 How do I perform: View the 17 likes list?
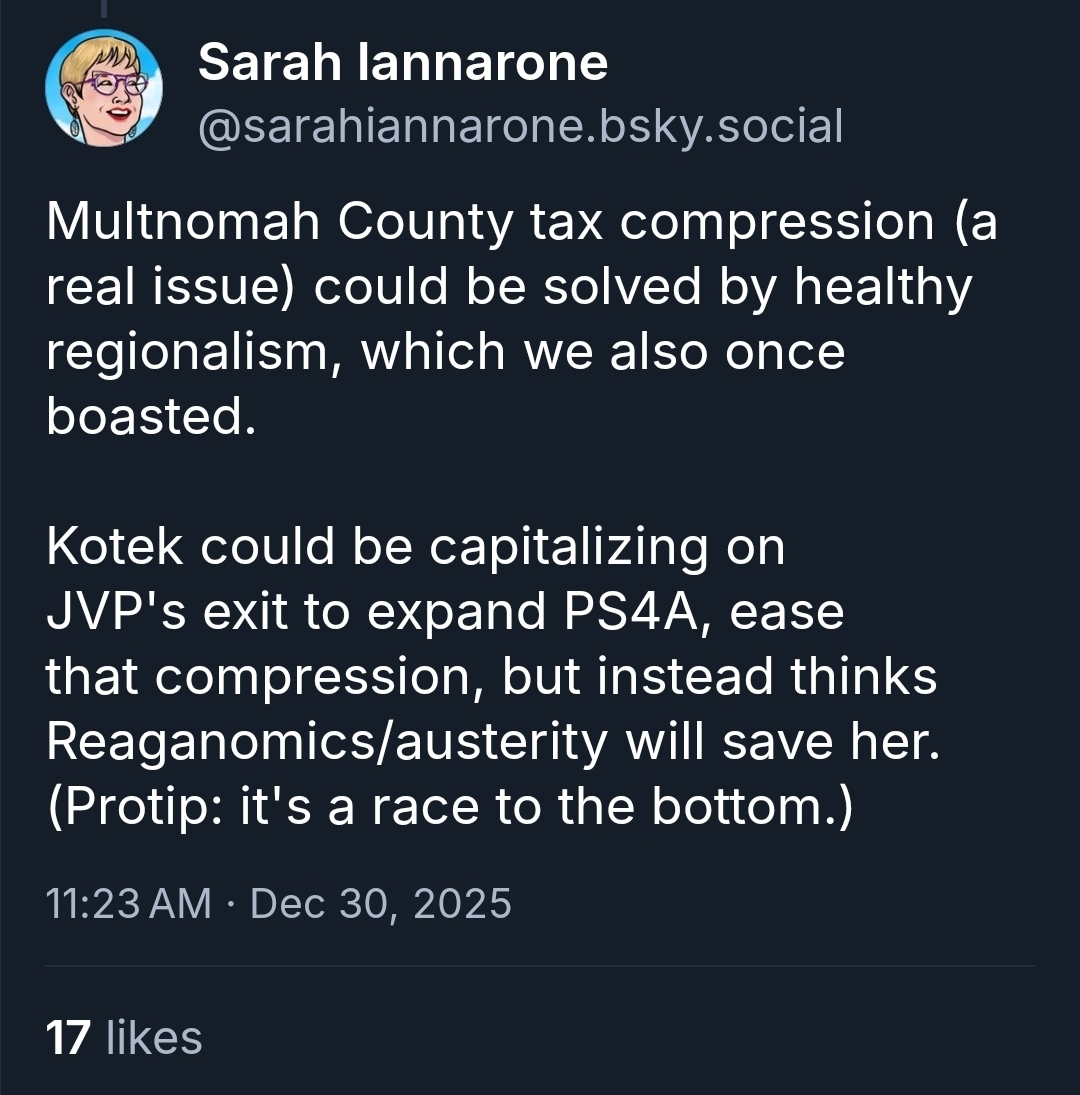(124, 1037)
